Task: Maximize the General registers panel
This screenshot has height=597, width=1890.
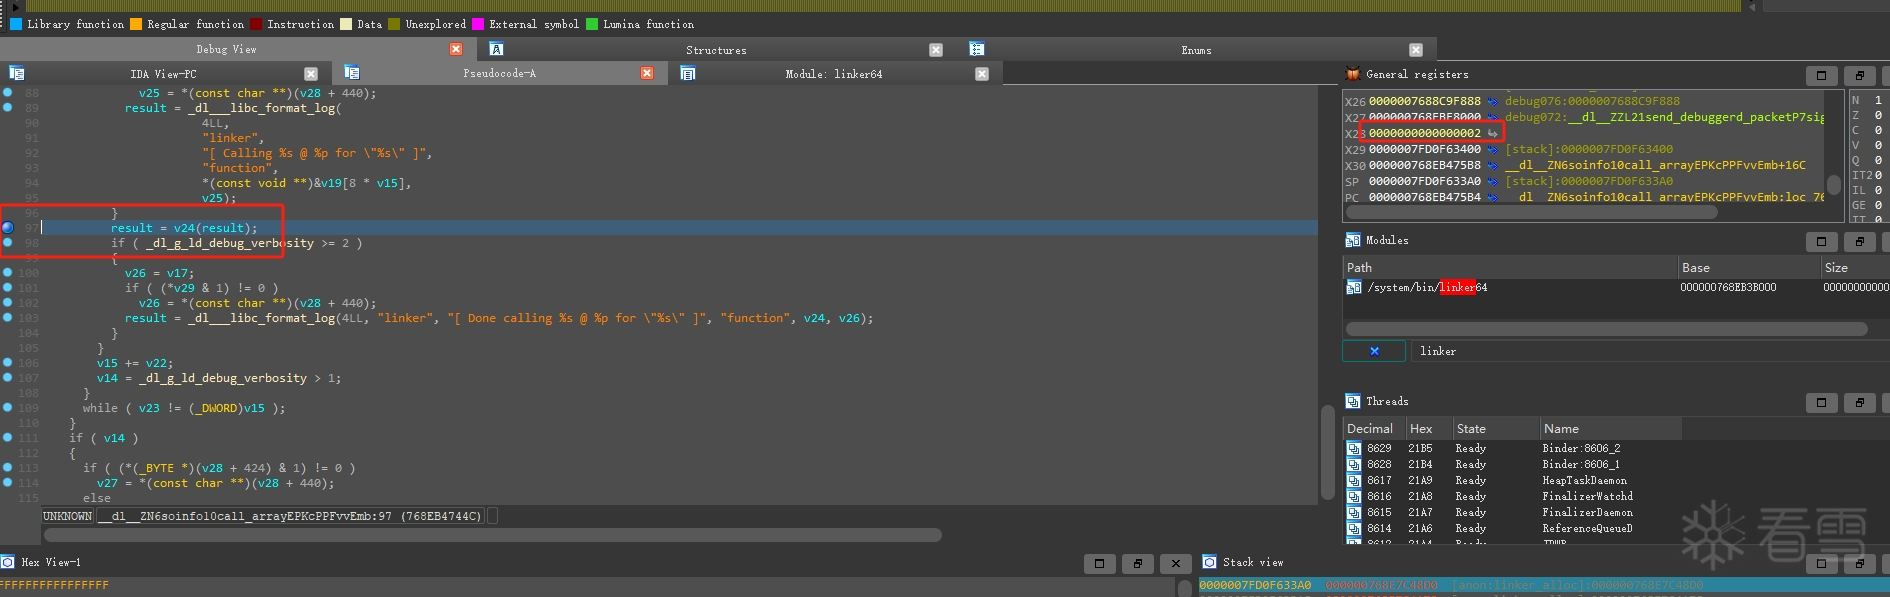Action: click(x=1821, y=75)
